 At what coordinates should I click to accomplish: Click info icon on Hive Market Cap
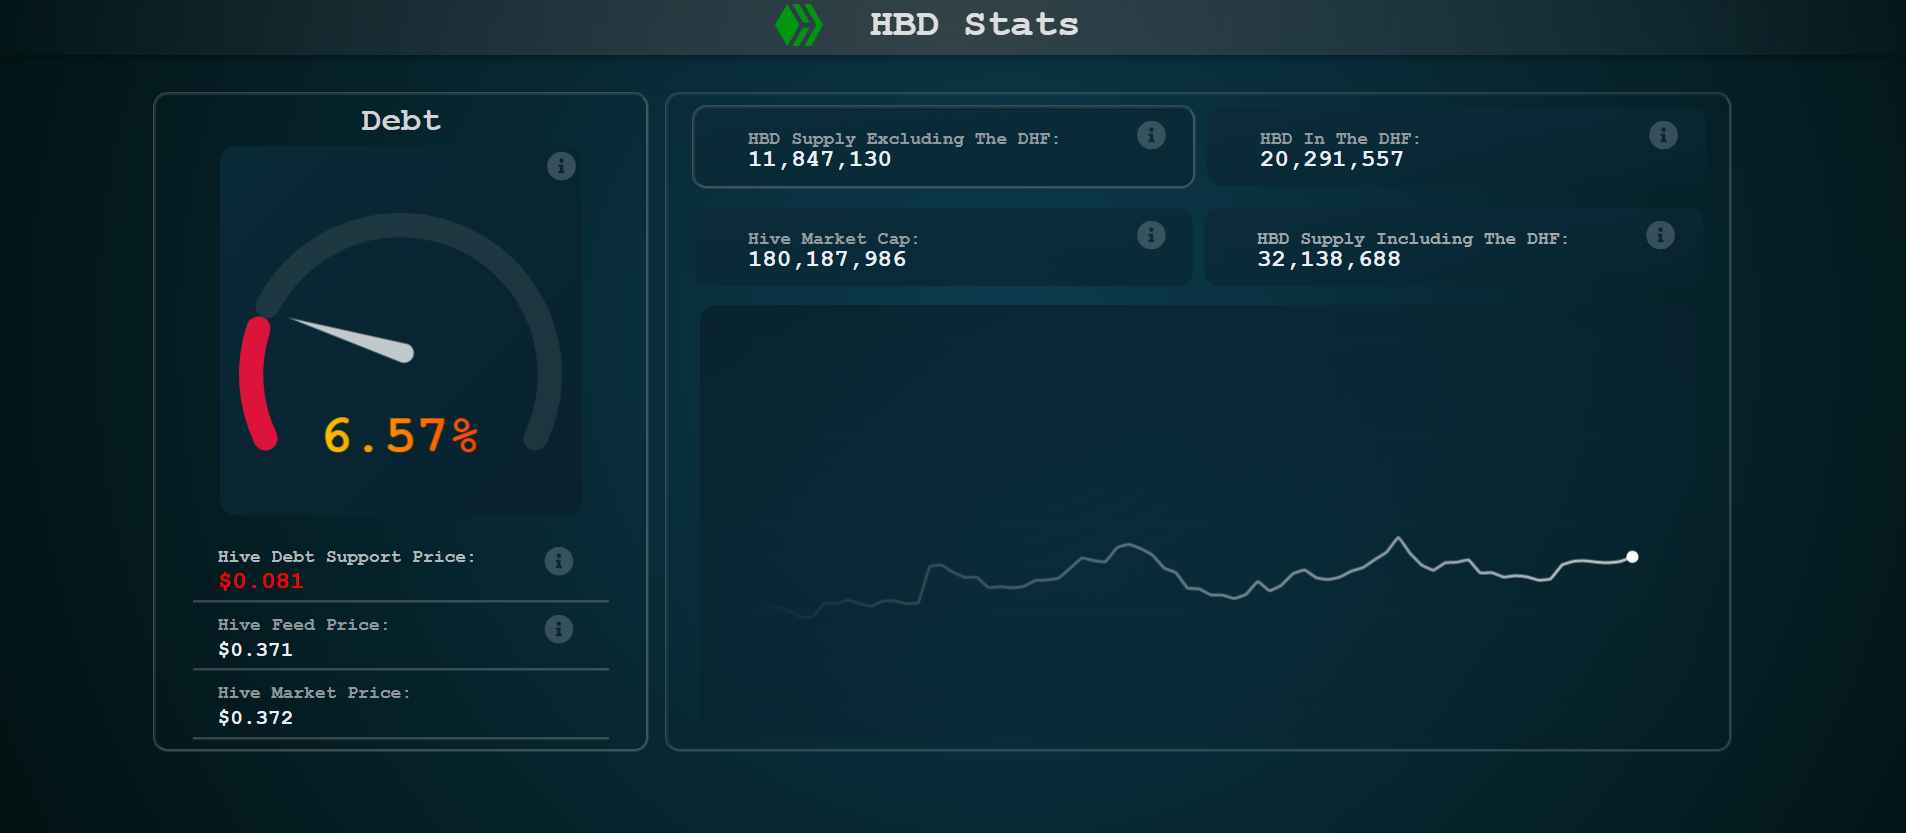tap(1151, 235)
